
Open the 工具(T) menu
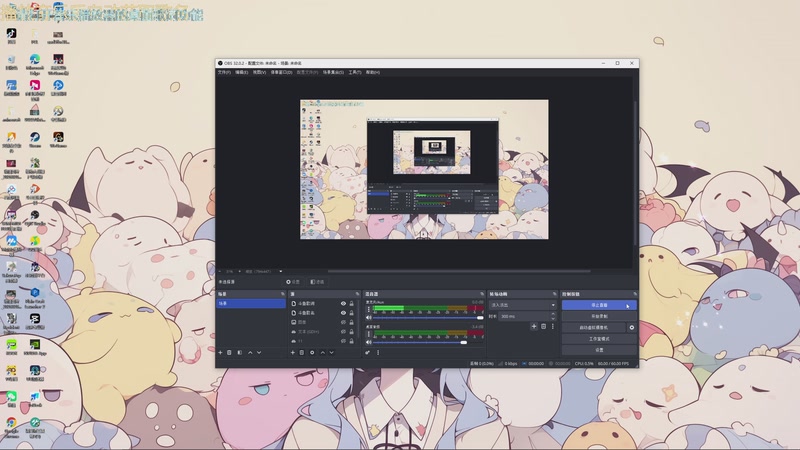pos(355,72)
